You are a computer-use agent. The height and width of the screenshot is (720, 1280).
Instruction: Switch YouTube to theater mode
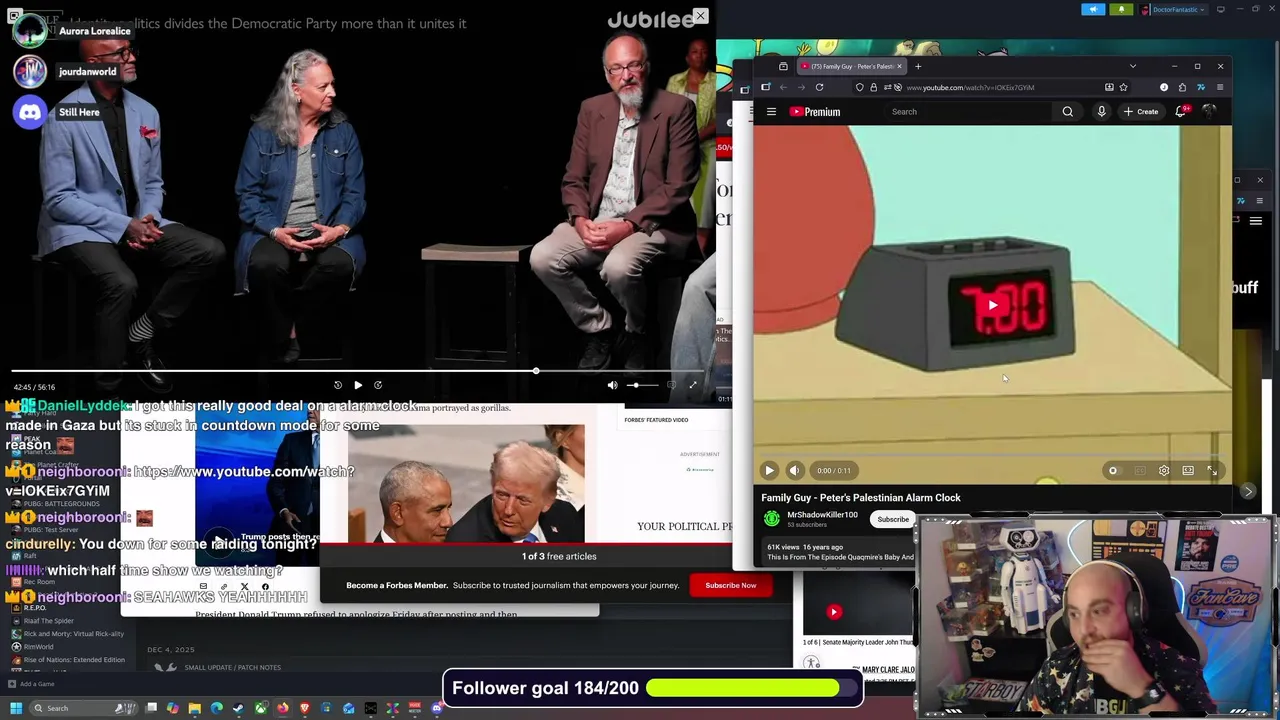pyautogui.click(x=1188, y=470)
